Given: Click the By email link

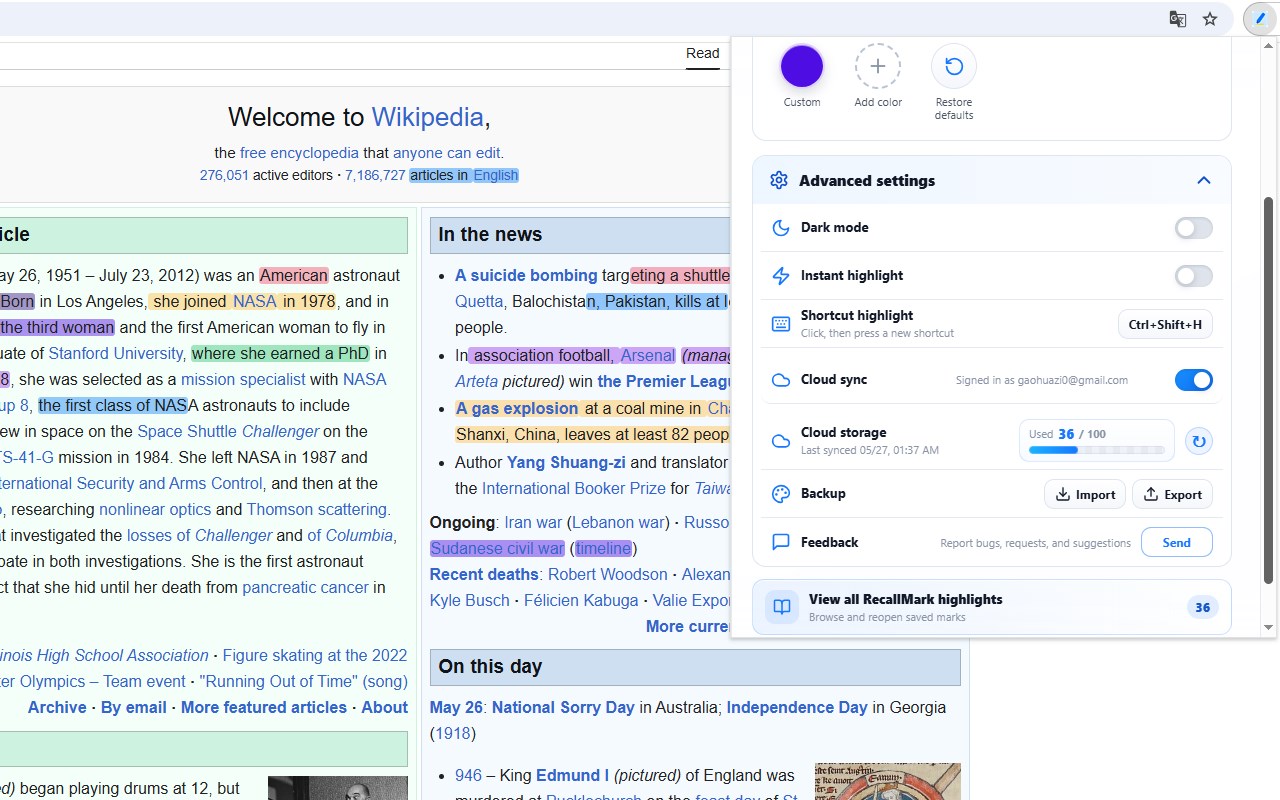Looking at the screenshot, I should point(134,707).
